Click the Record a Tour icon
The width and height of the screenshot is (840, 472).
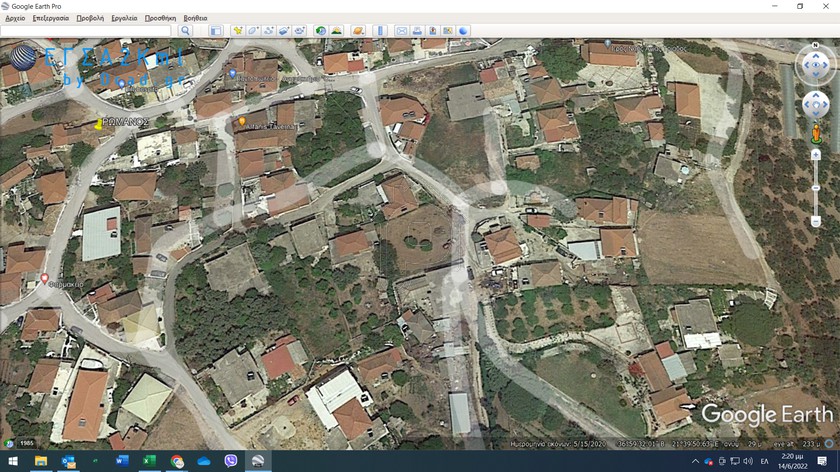(x=299, y=31)
